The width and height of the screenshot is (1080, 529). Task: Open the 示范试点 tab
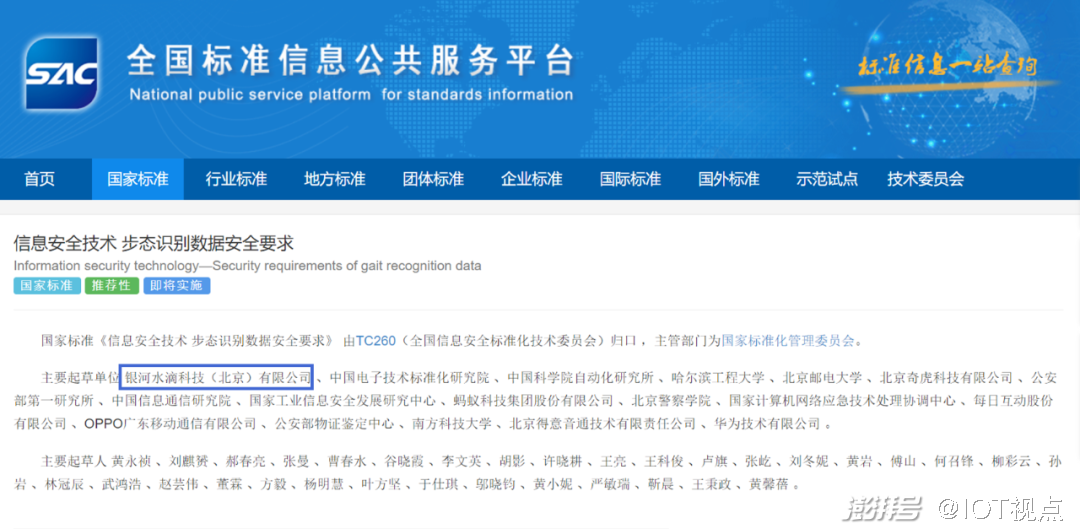click(x=827, y=179)
